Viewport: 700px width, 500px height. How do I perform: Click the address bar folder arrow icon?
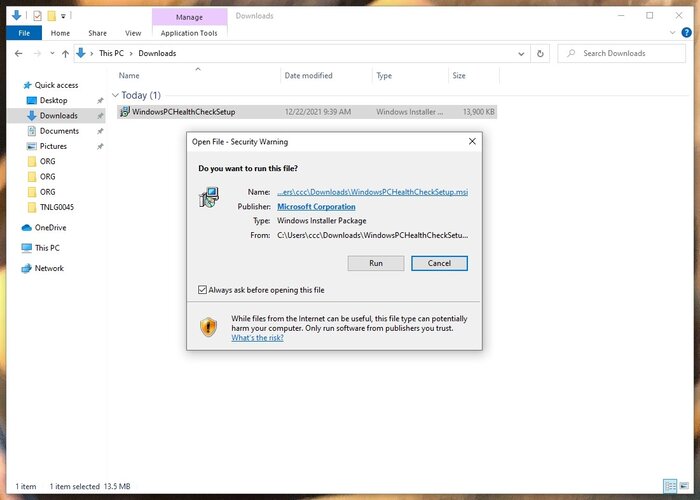coord(81,53)
